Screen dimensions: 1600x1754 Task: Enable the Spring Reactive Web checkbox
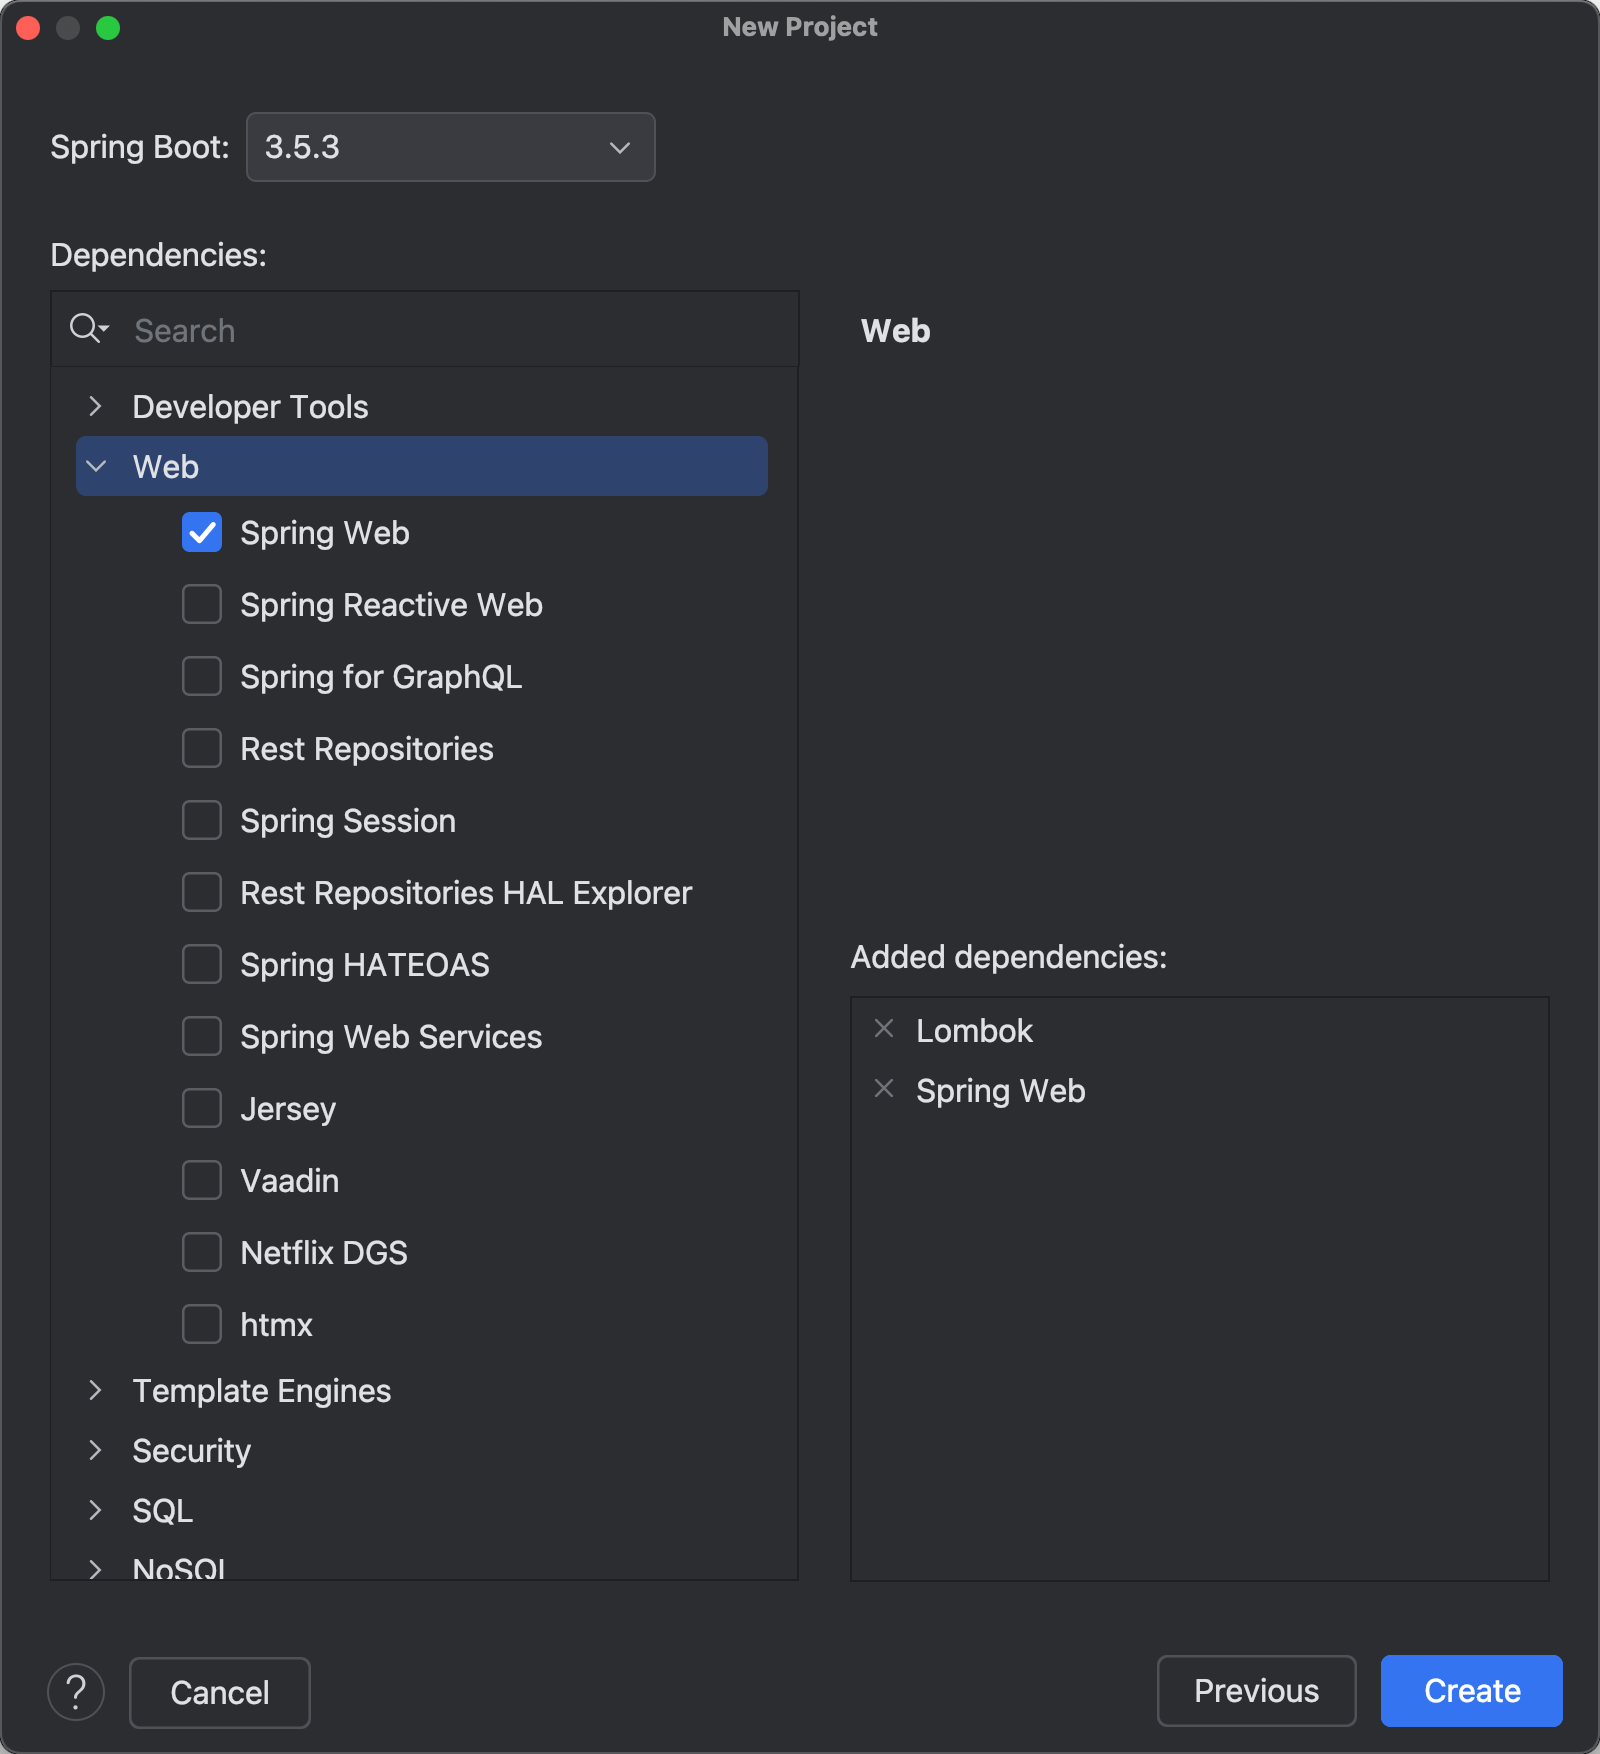coord(202,605)
